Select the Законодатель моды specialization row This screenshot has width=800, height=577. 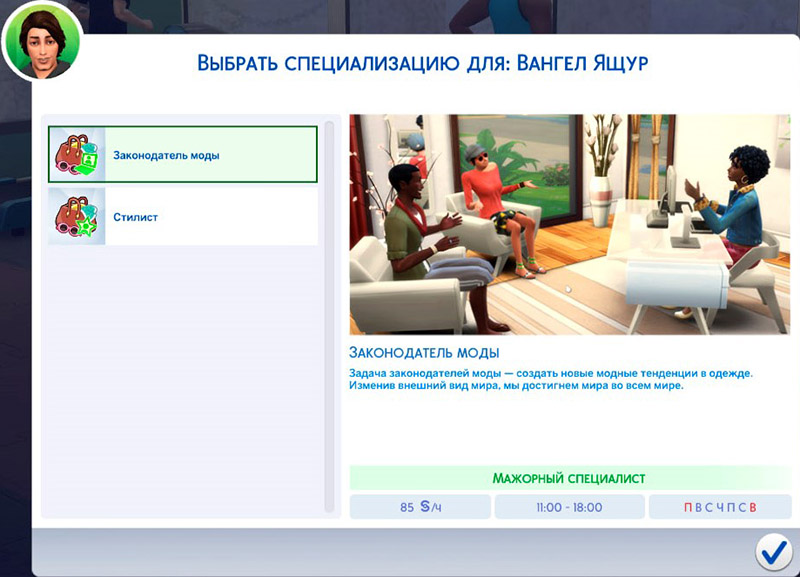point(183,154)
